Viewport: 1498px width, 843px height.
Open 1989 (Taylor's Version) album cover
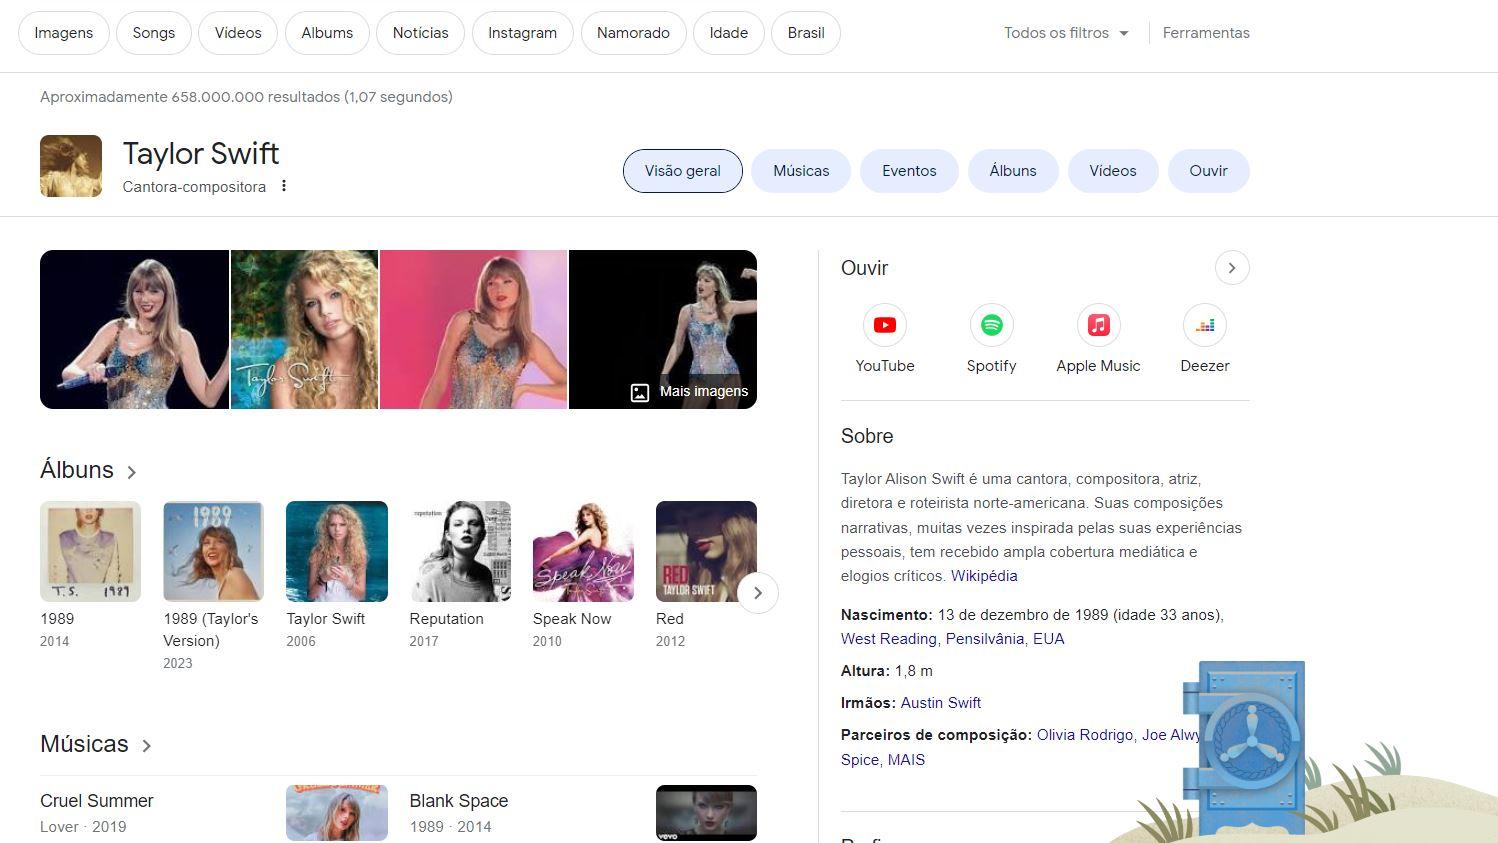(213, 551)
